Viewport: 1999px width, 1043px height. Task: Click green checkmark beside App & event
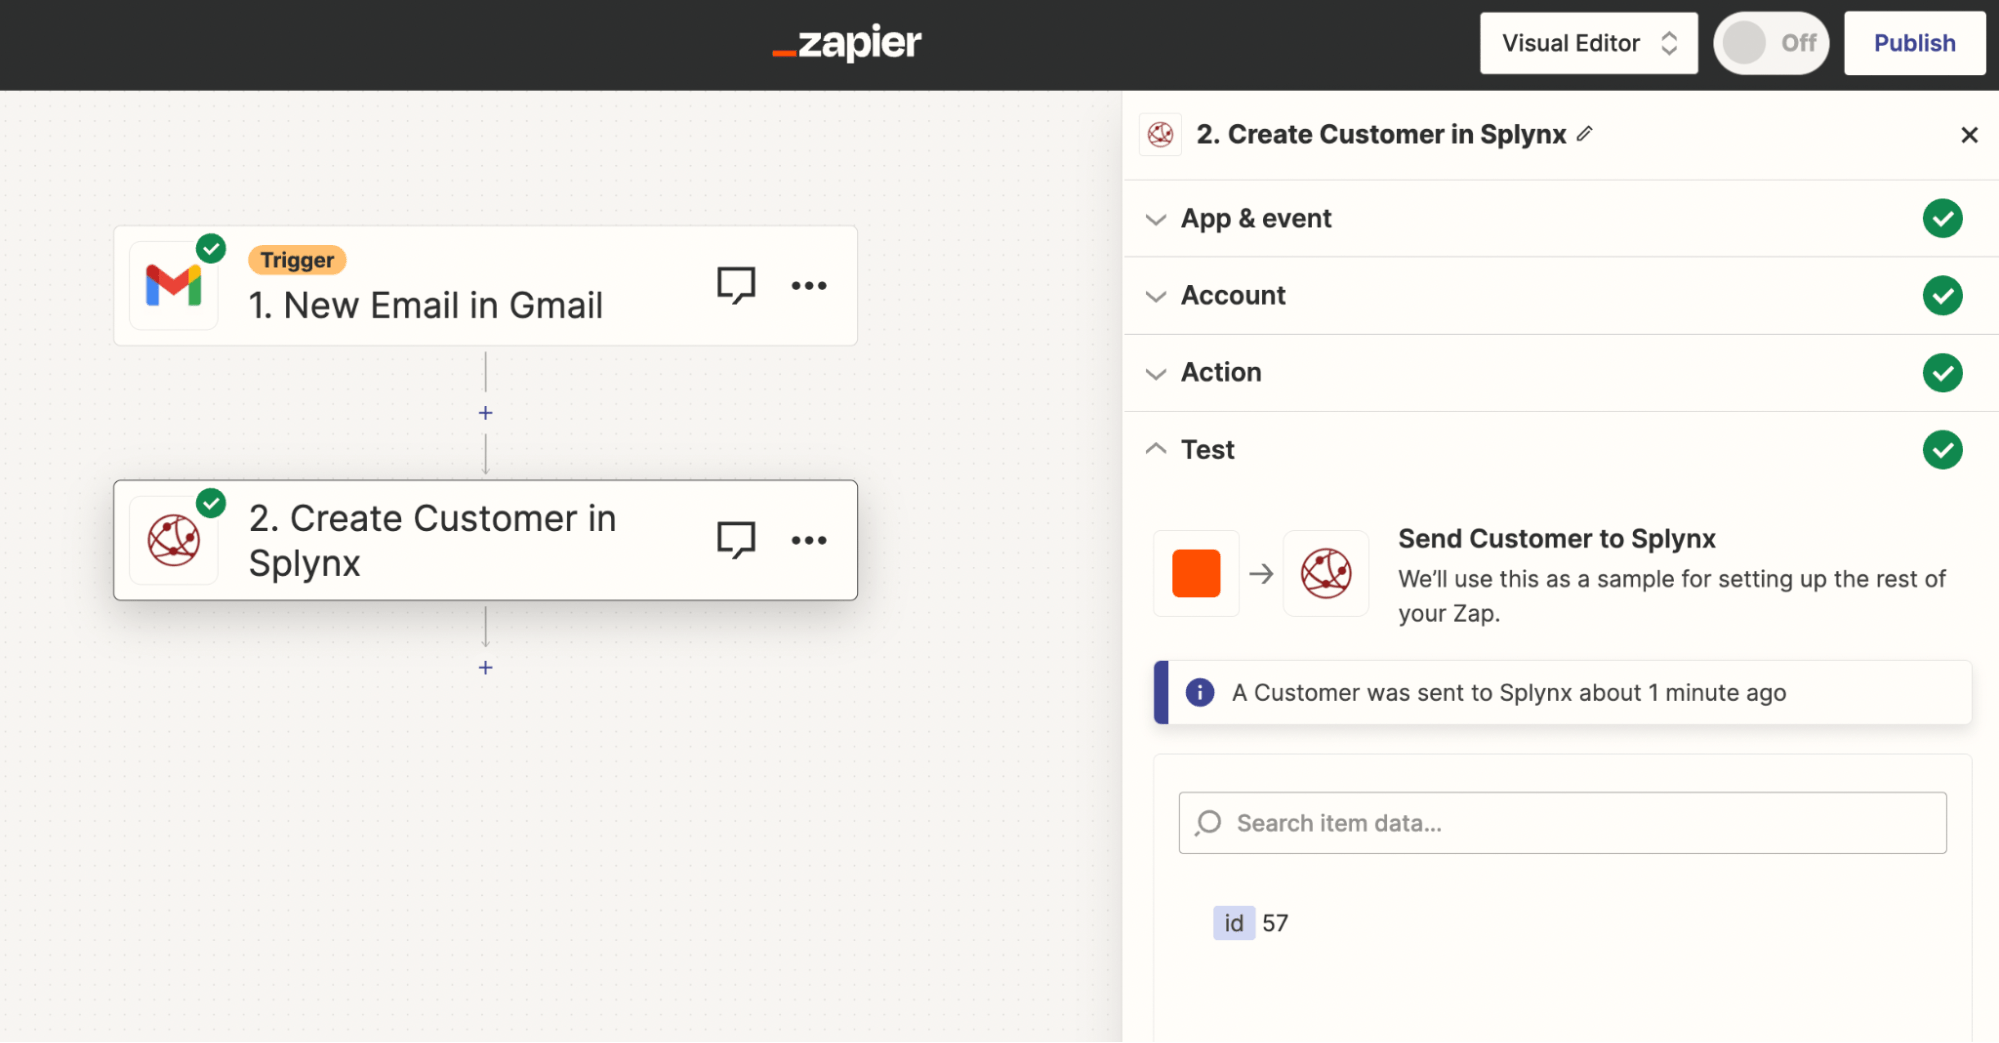[x=1942, y=218]
